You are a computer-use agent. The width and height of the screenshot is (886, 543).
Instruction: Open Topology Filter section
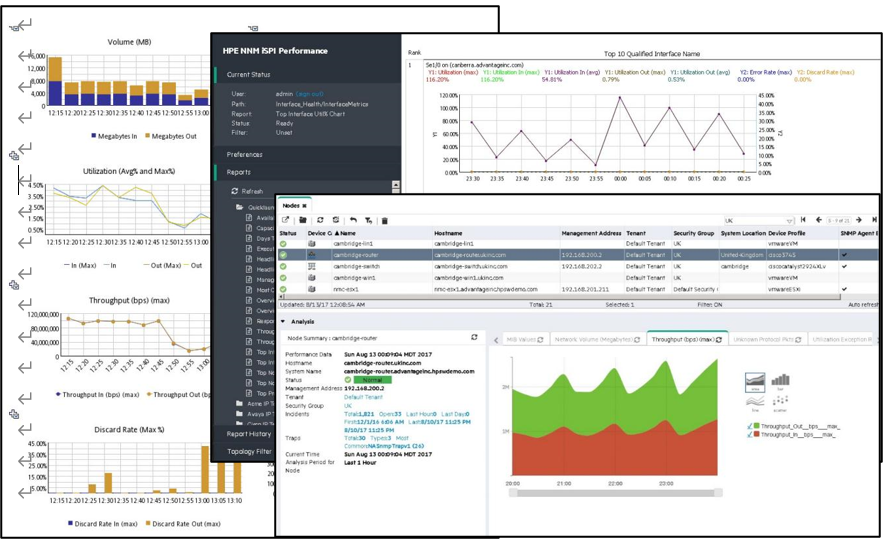[249, 451]
